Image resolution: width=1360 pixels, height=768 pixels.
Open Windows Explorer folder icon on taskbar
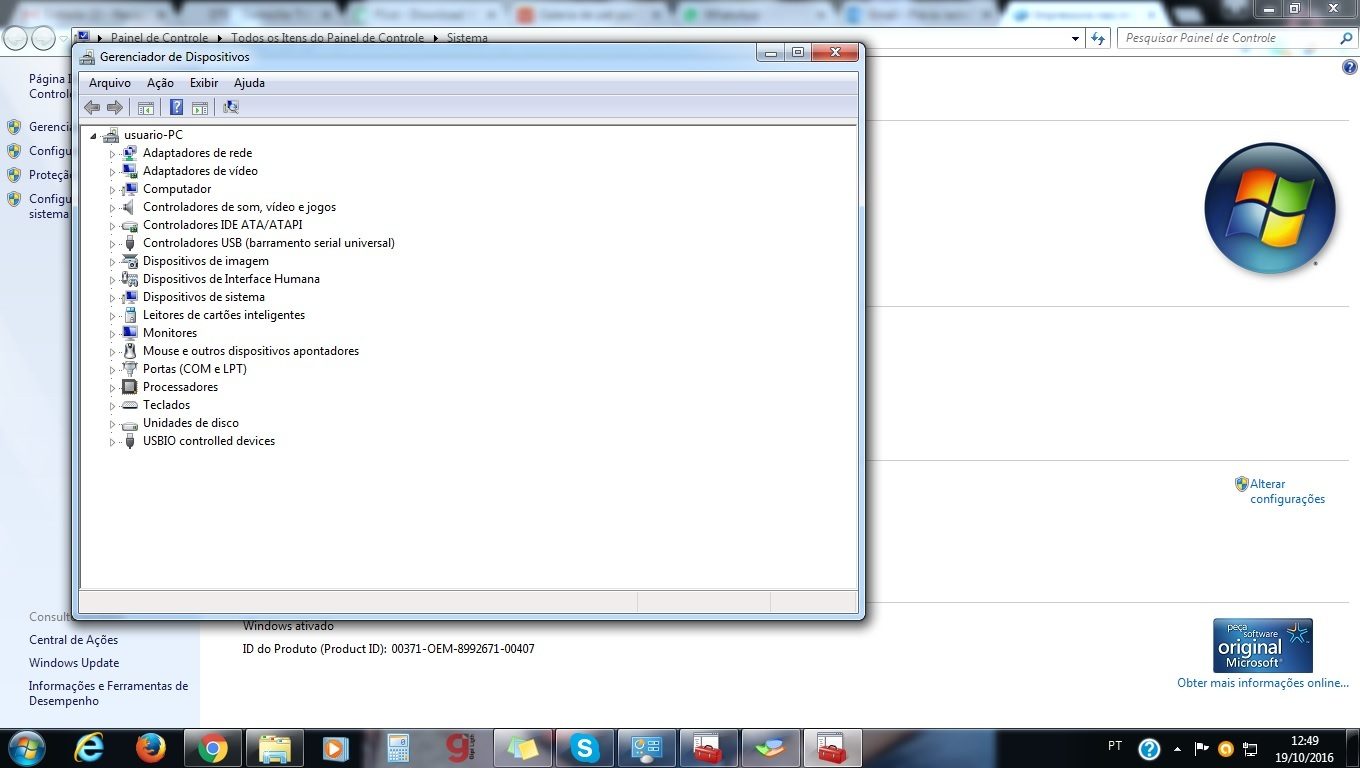(x=274, y=748)
